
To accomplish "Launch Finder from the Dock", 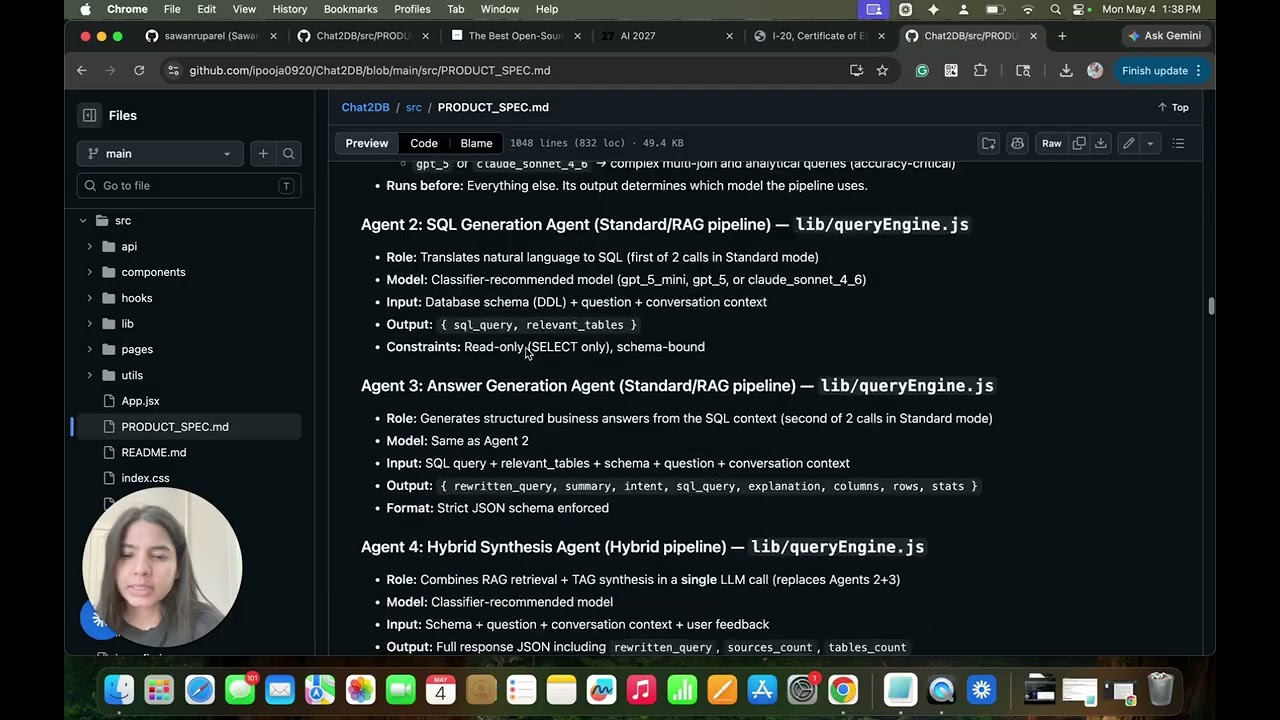I will (119, 690).
